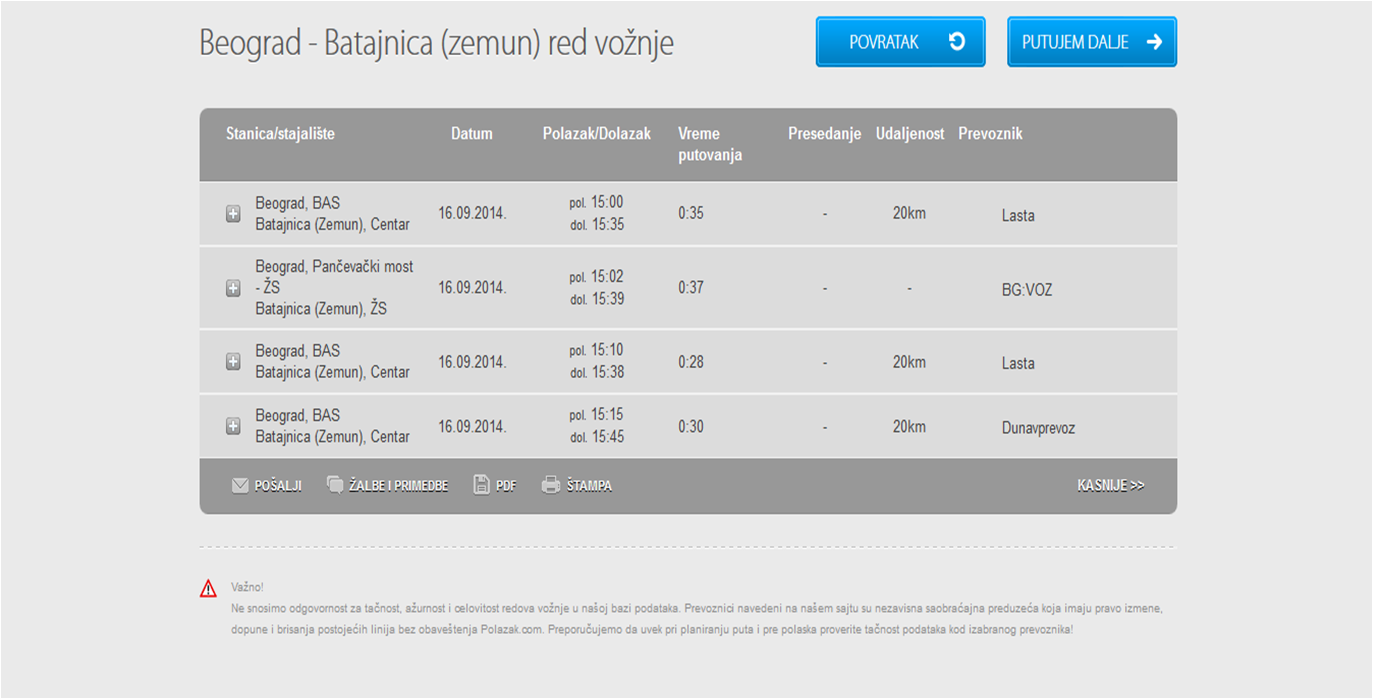Expand the 15:10 Lasta departure row

(x=233, y=362)
